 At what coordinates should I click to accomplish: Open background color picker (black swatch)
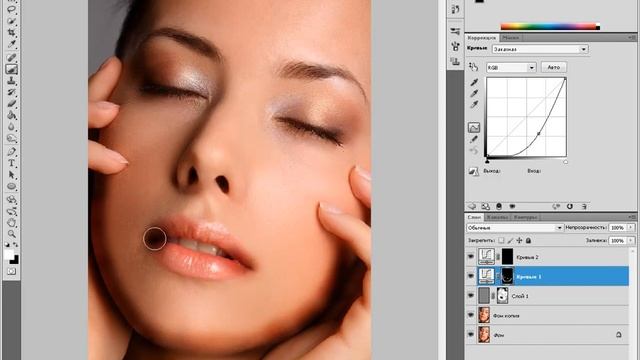pos(15,260)
